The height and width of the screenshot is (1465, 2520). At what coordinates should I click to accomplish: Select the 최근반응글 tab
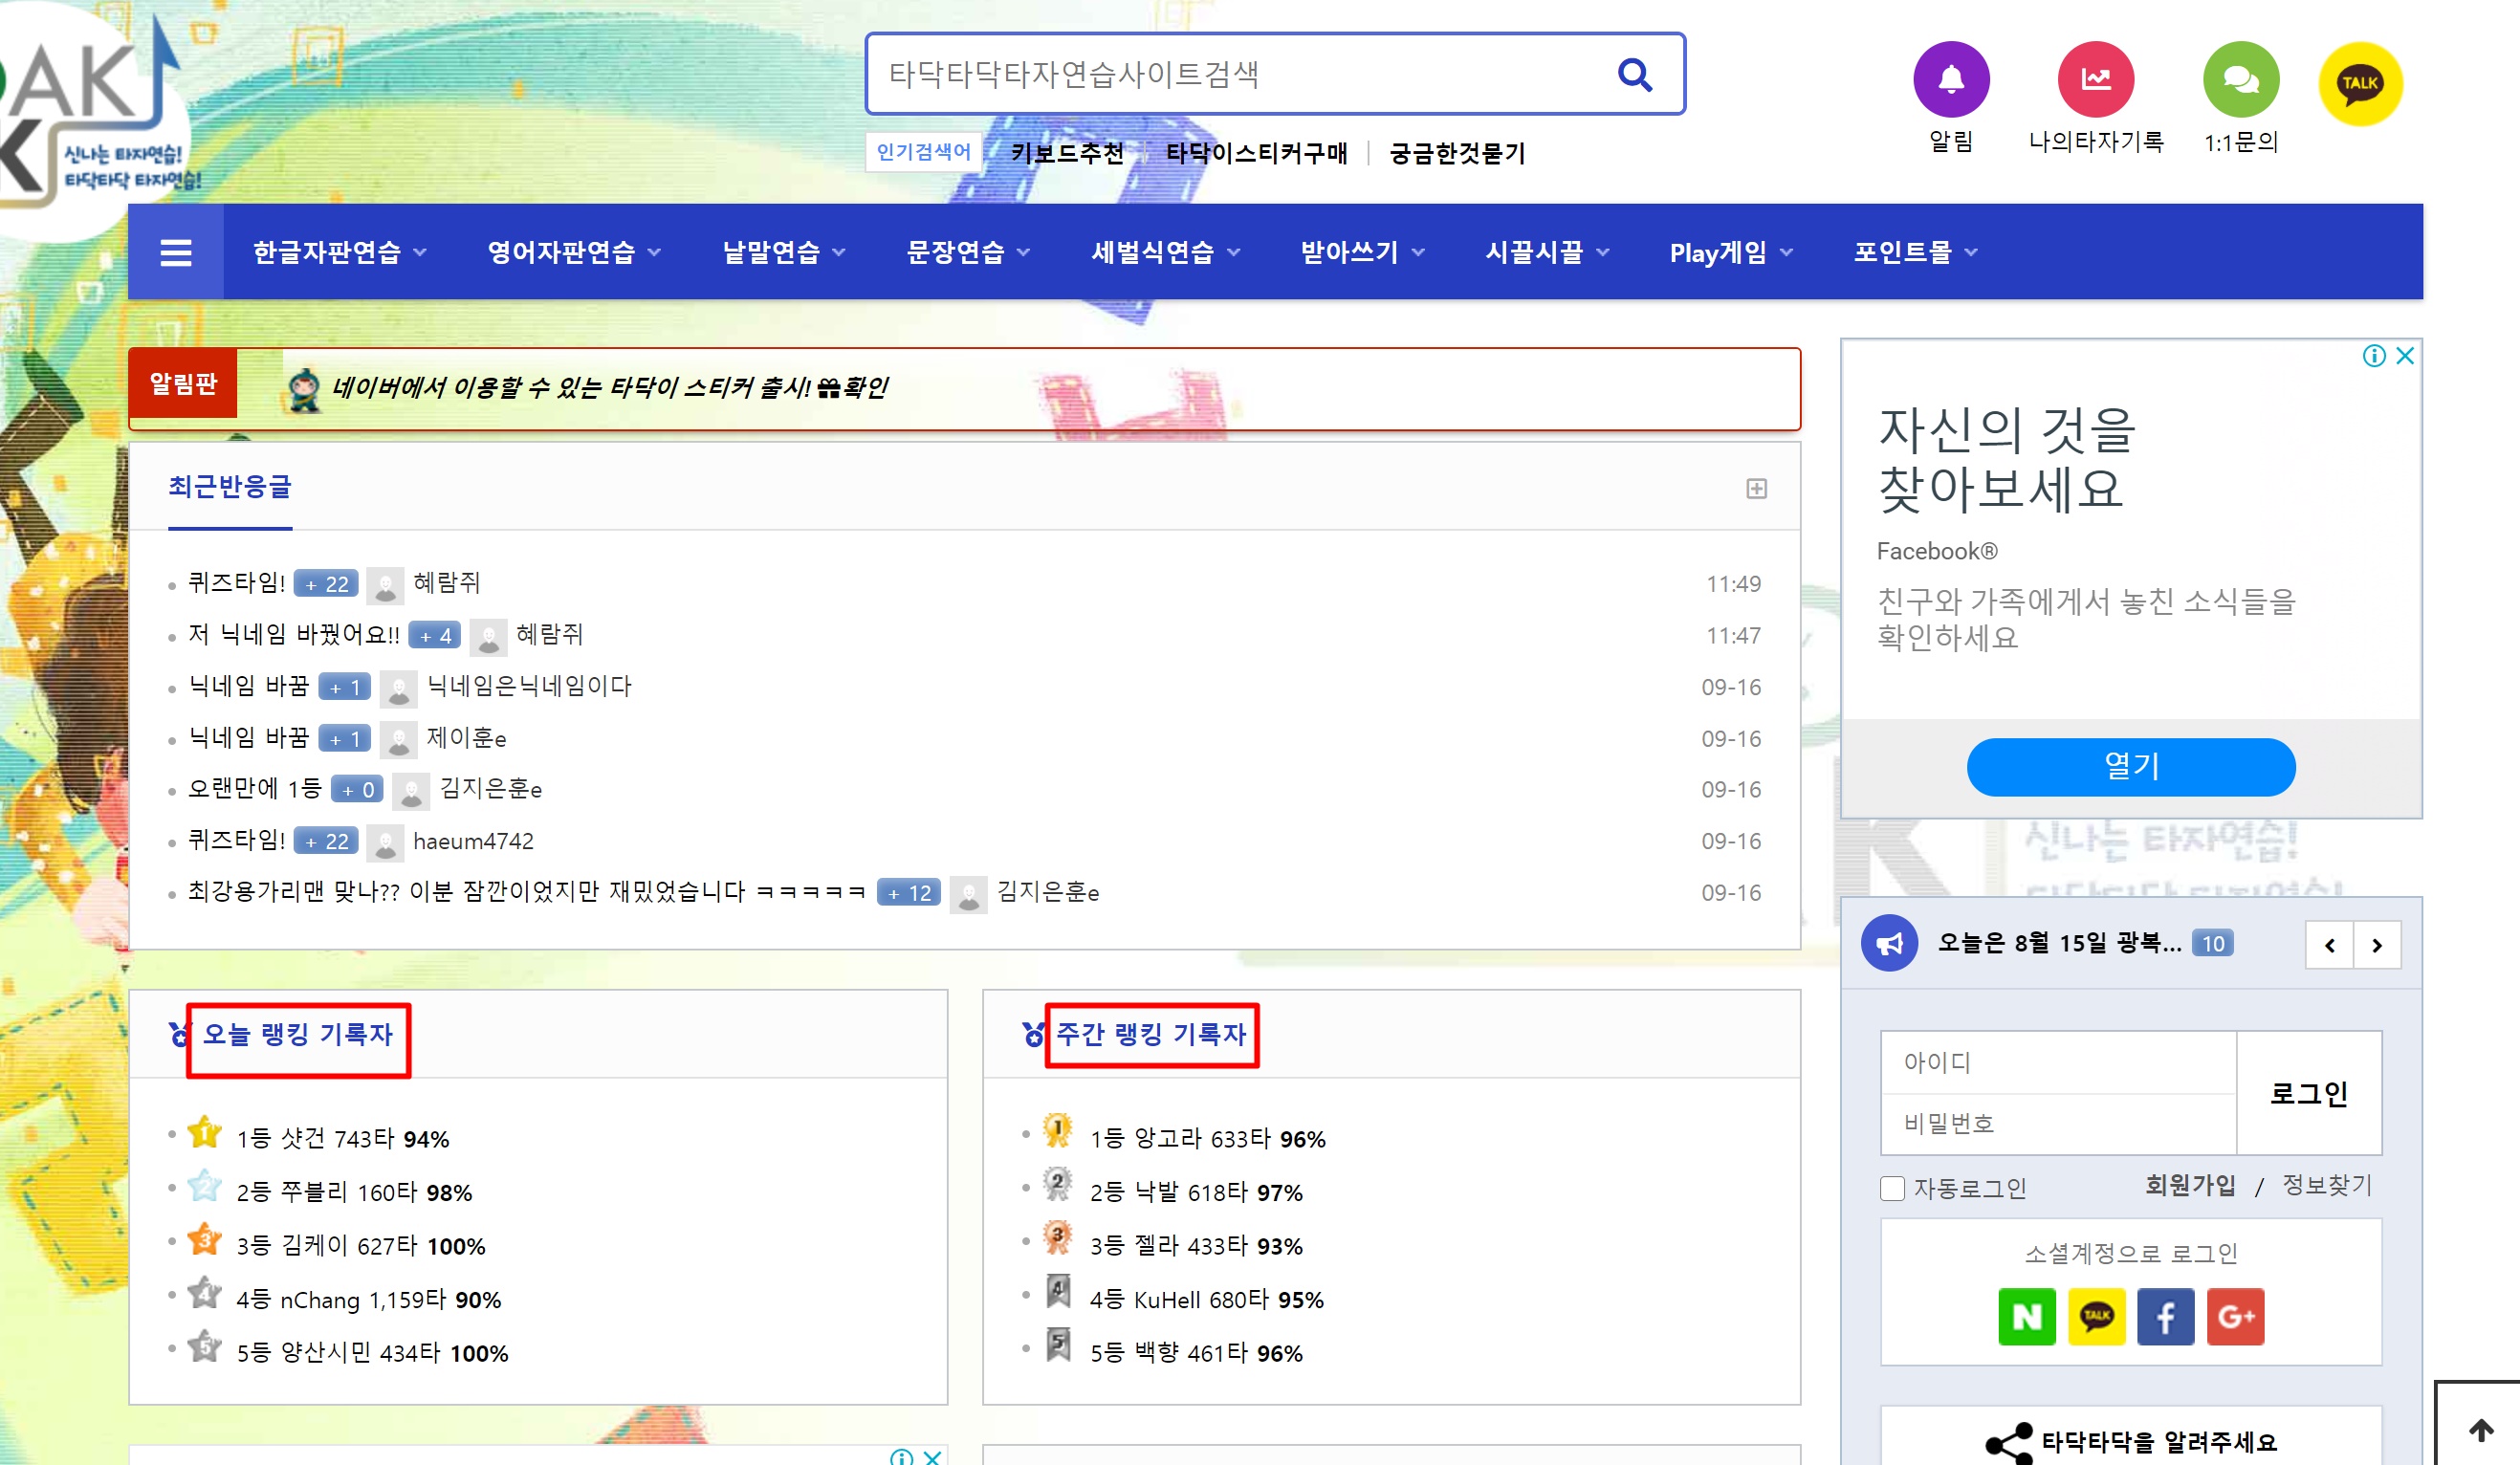(x=230, y=487)
